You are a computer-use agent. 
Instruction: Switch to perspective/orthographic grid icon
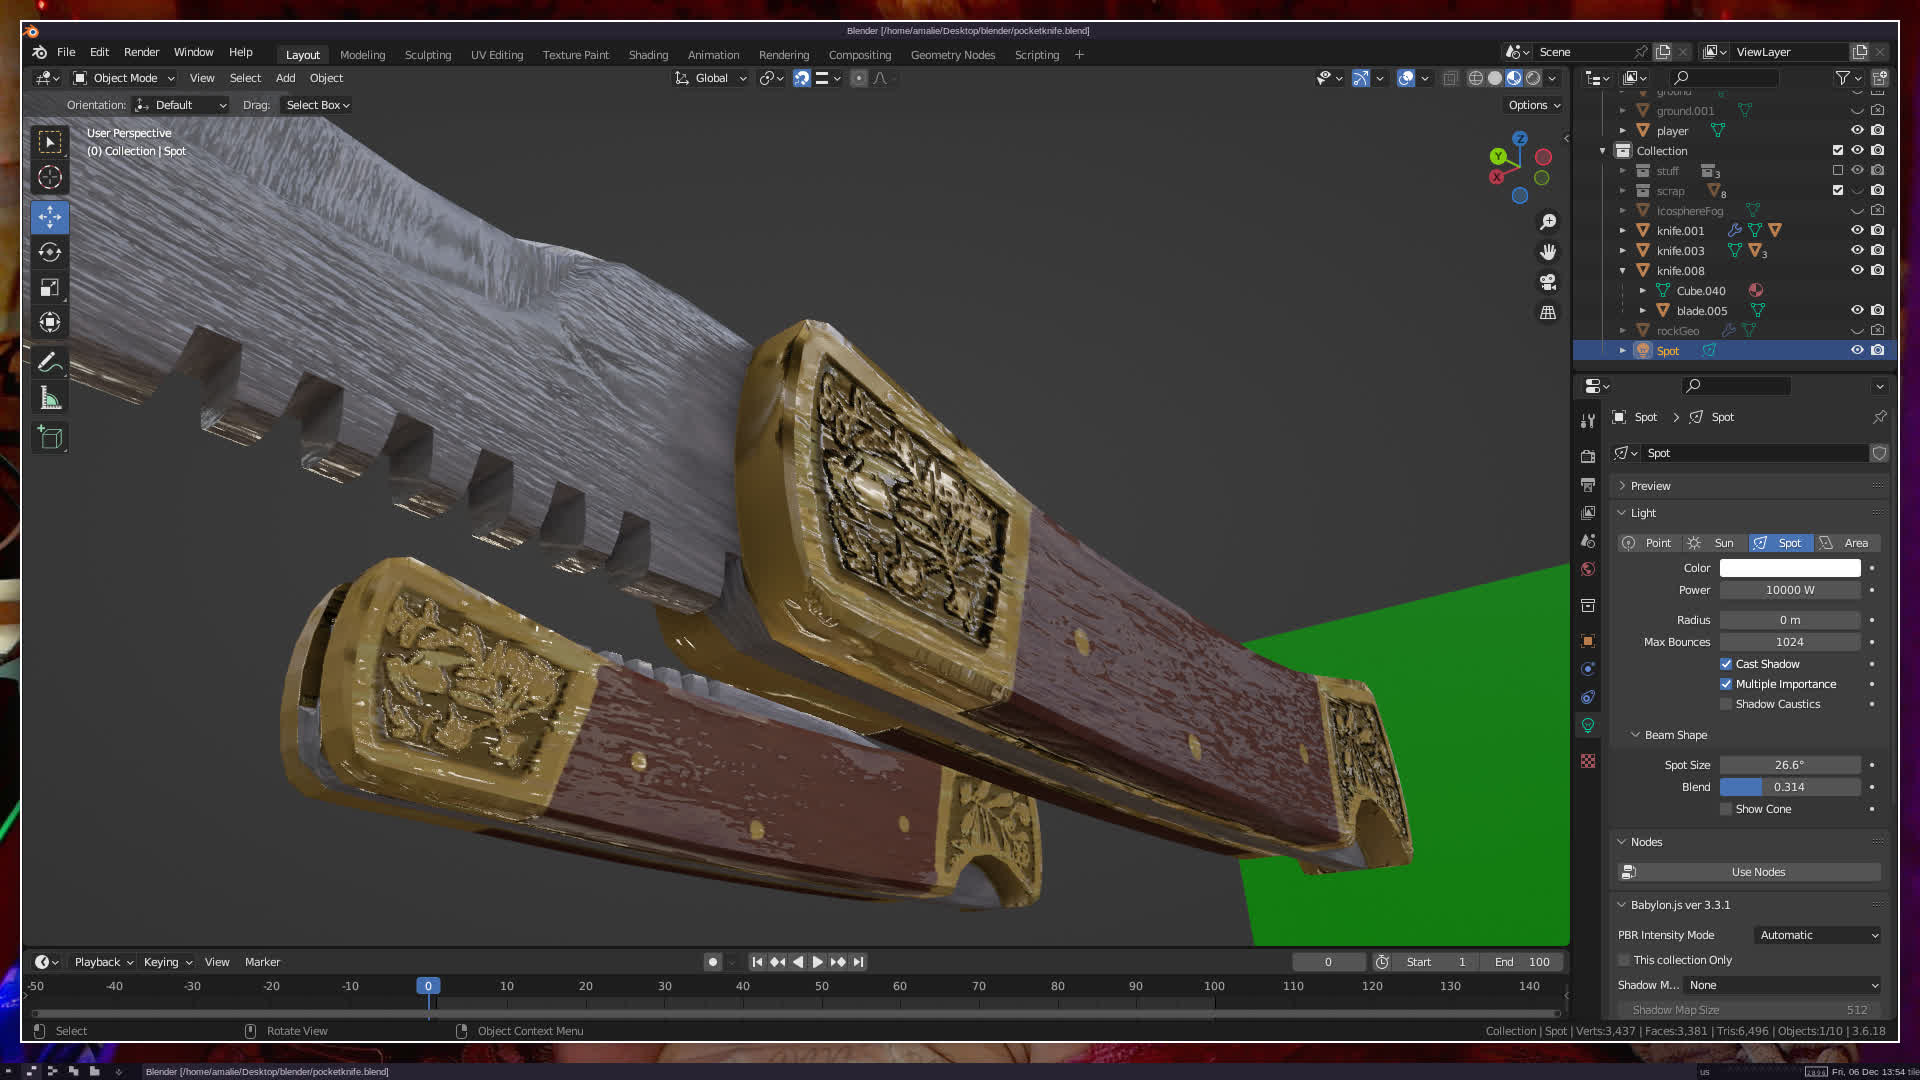click(x=1548, y=313)
